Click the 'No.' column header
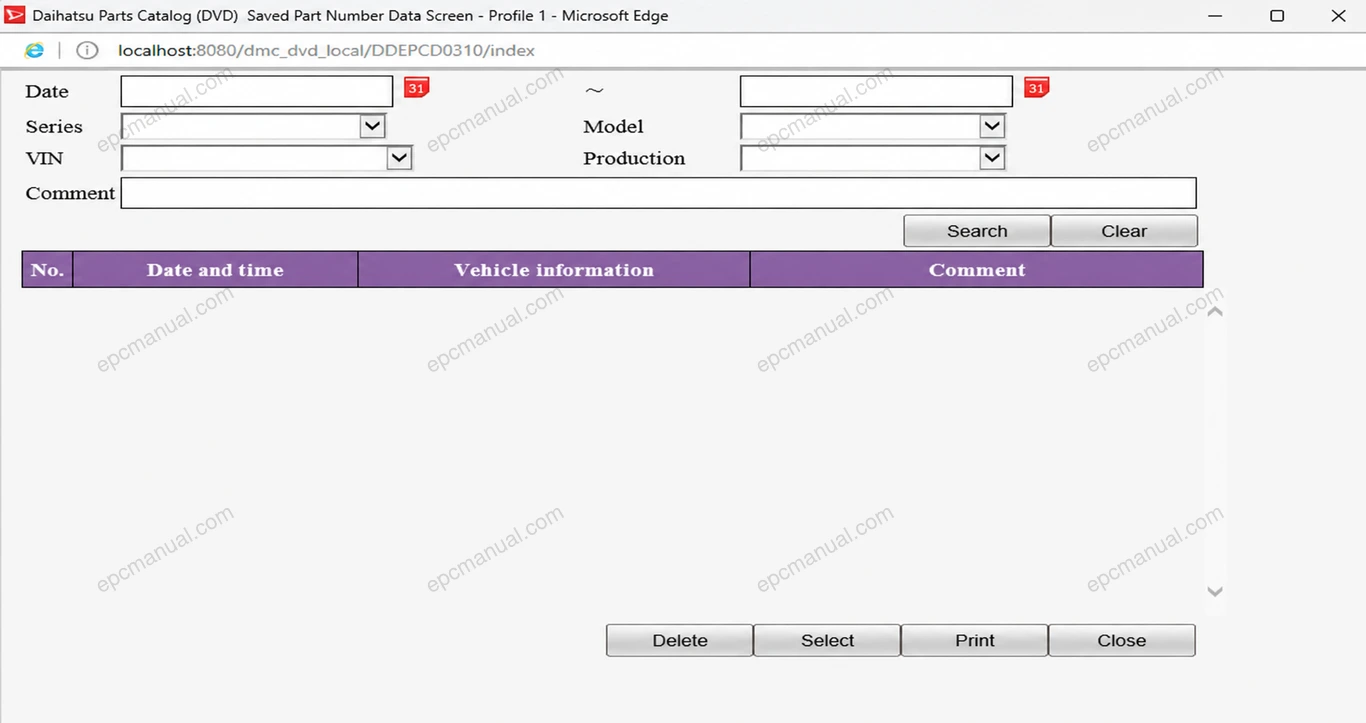Viewport: 1366px width, 723px height. click(47, 270)
